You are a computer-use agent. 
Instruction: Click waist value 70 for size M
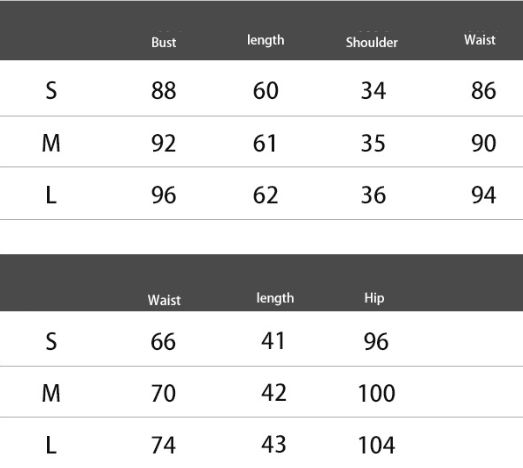click(163, 393)
